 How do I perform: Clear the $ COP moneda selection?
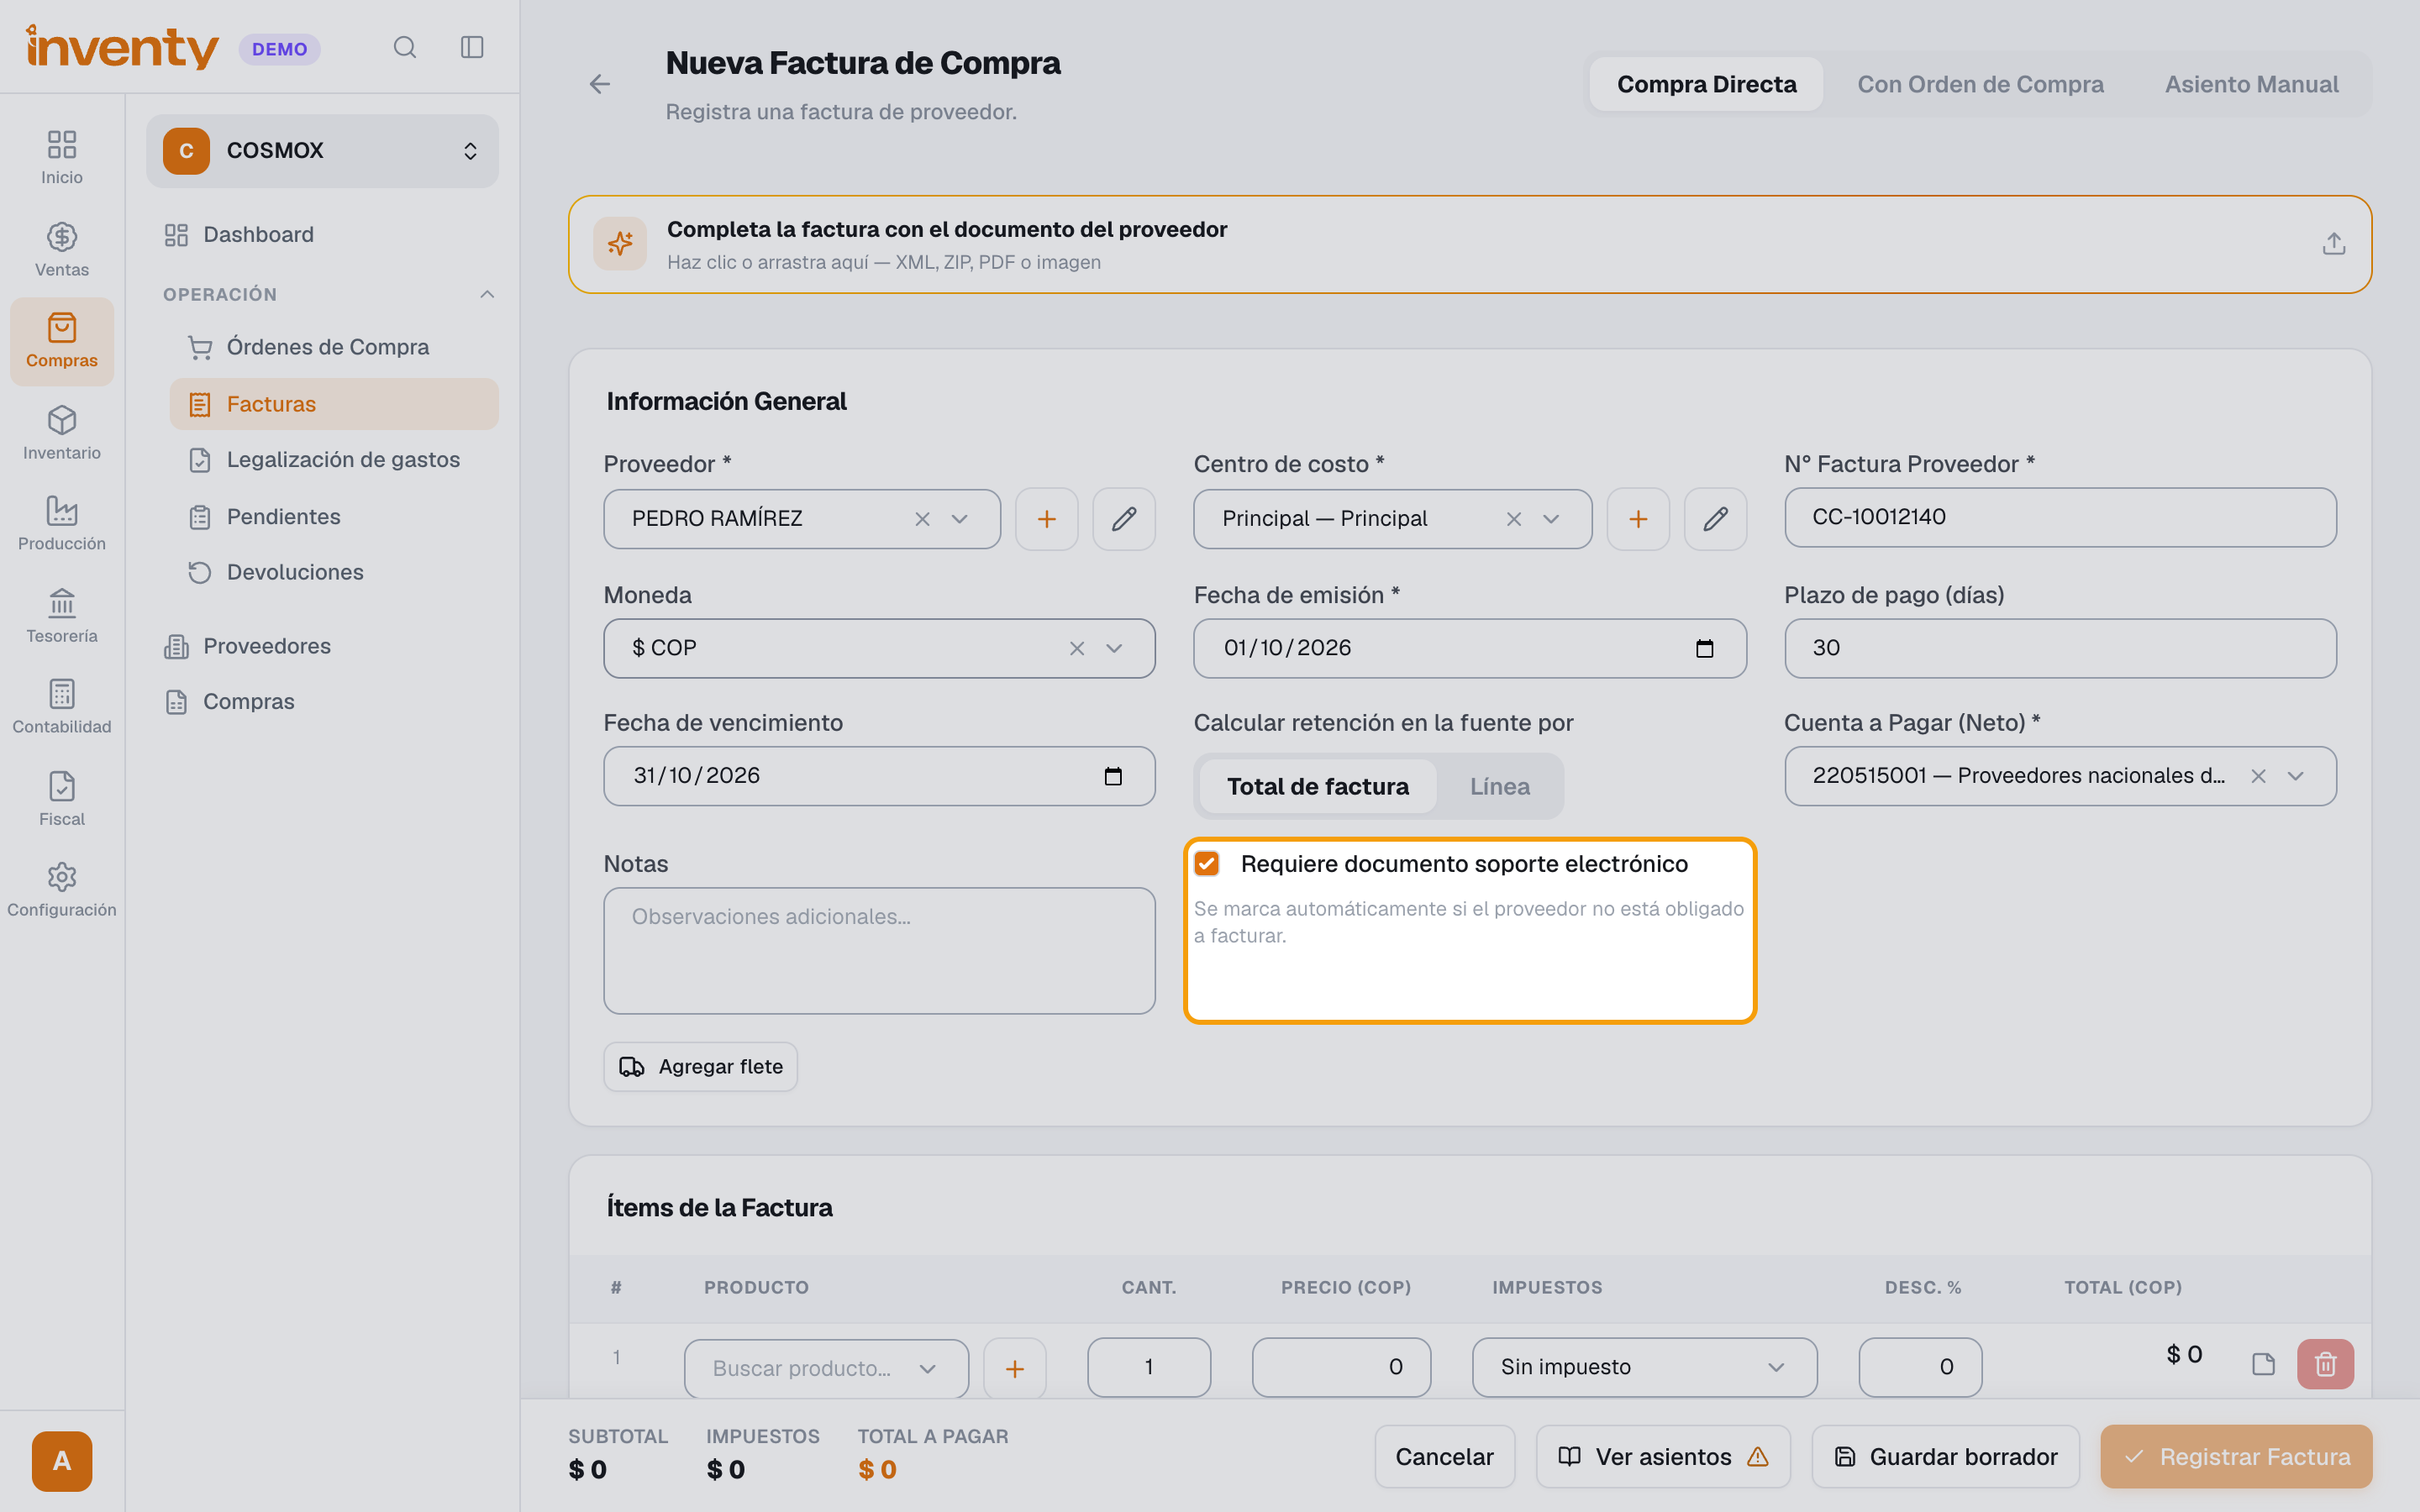tap(1077, 649)
